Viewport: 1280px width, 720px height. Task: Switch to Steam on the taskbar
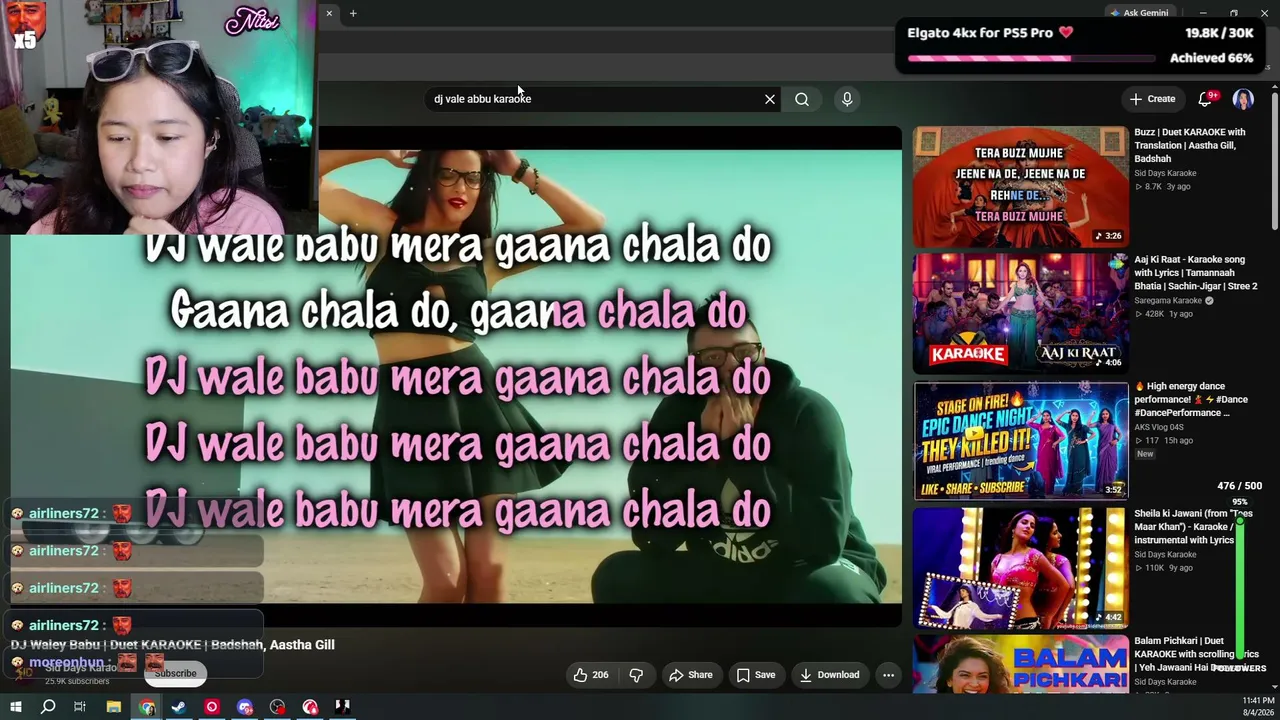179,707
